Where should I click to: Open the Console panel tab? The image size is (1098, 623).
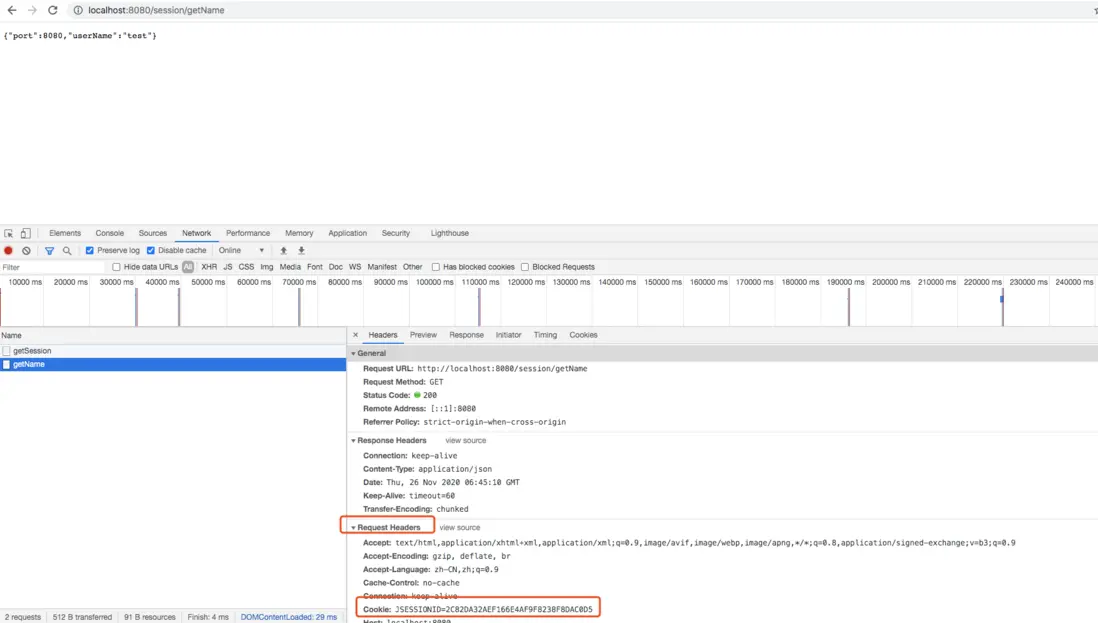pyautogui.click(x=110, y=233)
